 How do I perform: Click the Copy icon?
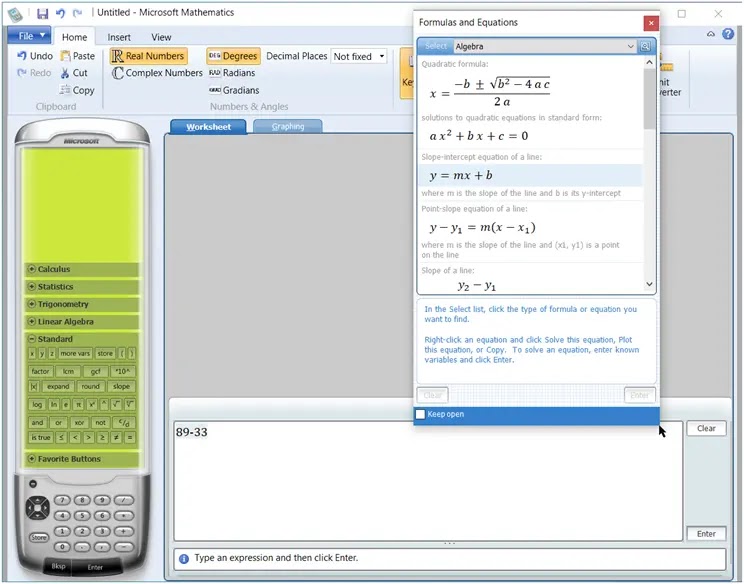[65, 90]
